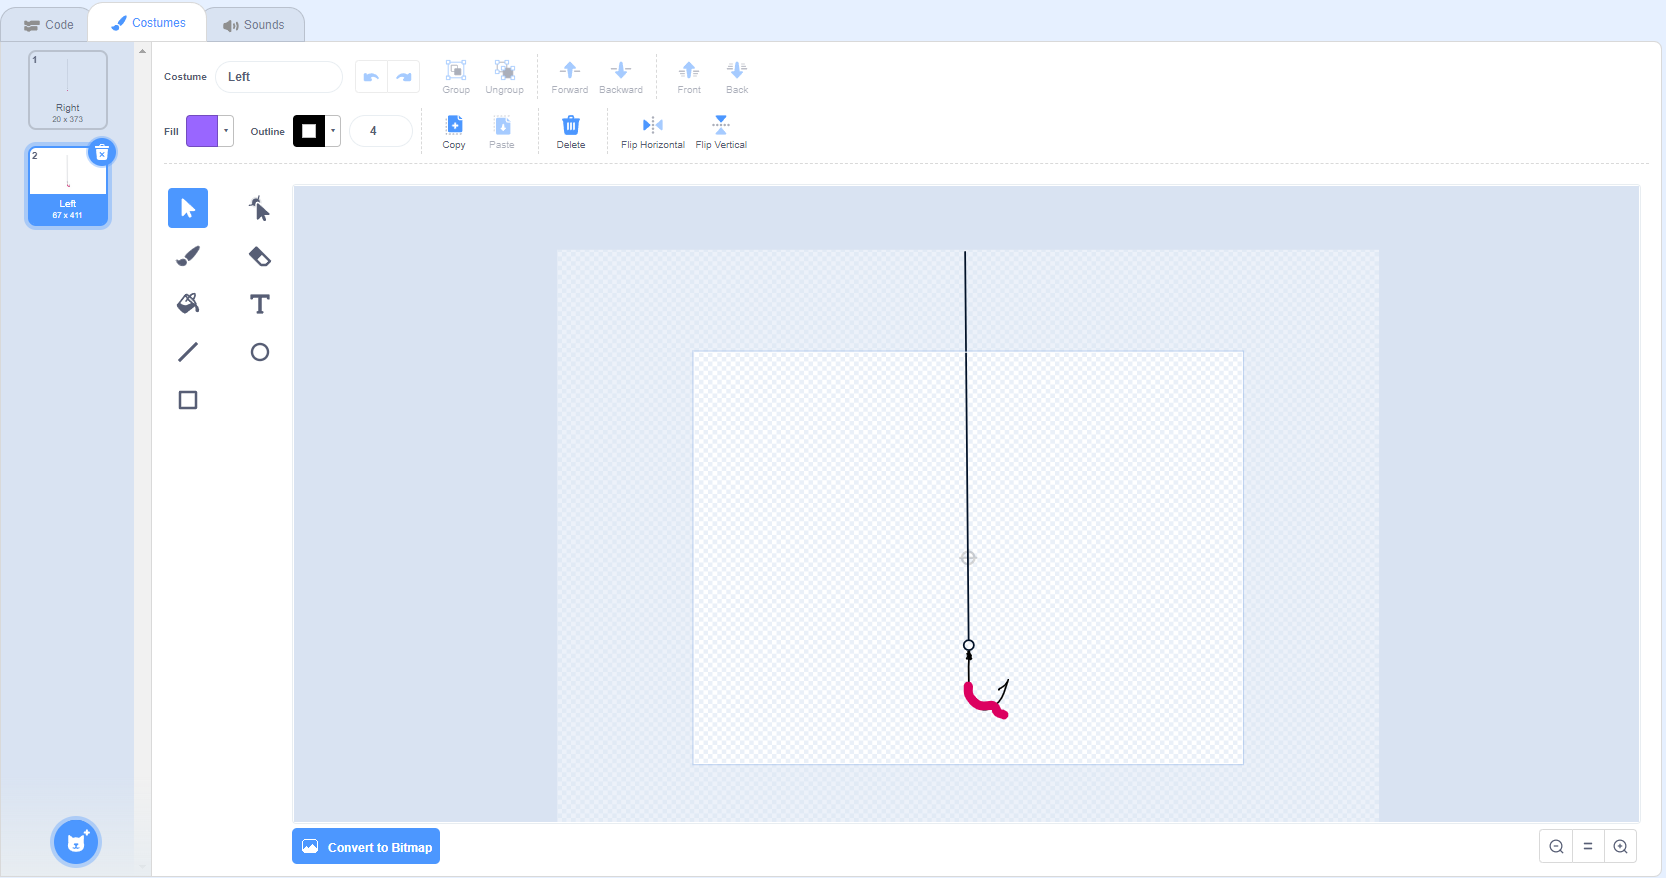Open the Sounds tab
1666x878 pixels.
254,24
